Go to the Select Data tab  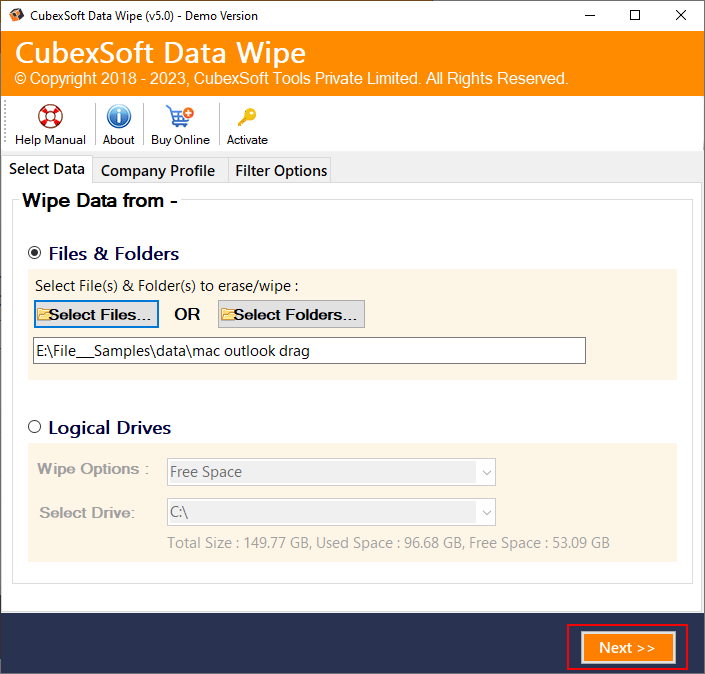tap(47, 169)
